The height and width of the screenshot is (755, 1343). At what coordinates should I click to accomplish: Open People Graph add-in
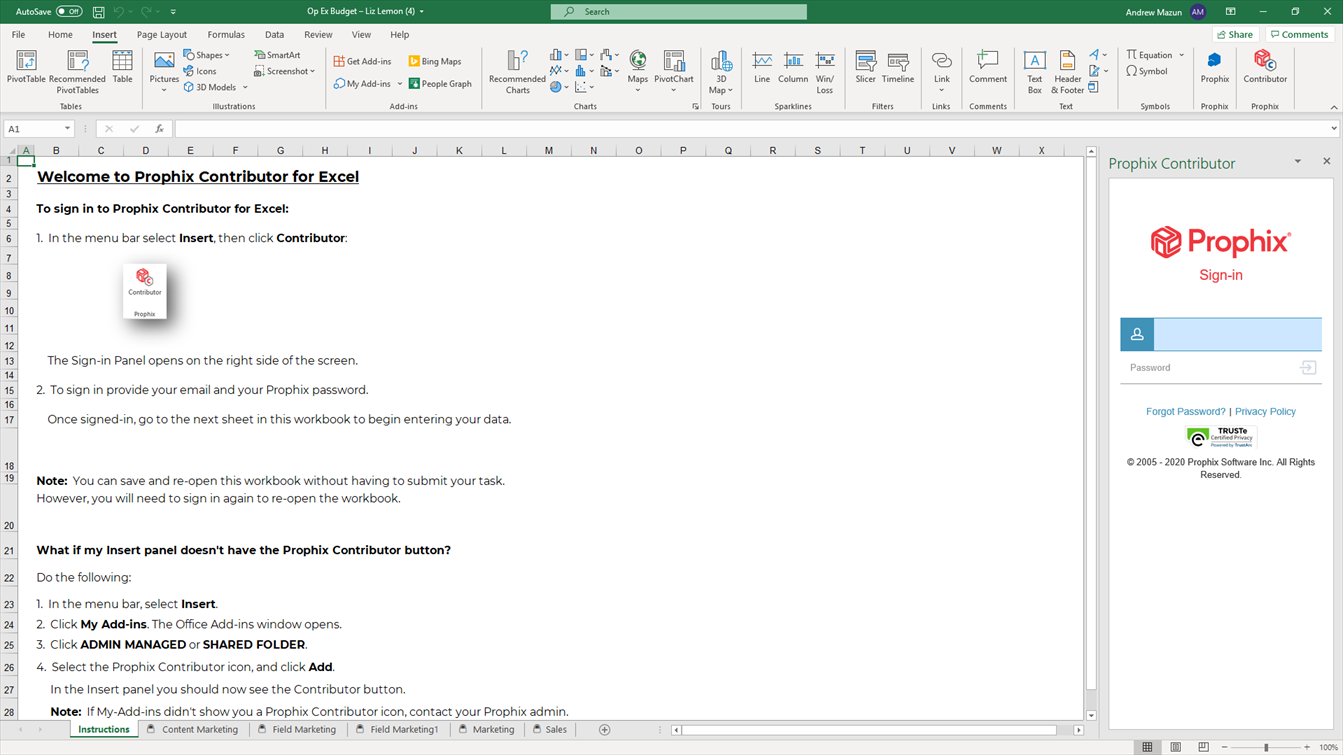tap(440, 84)
